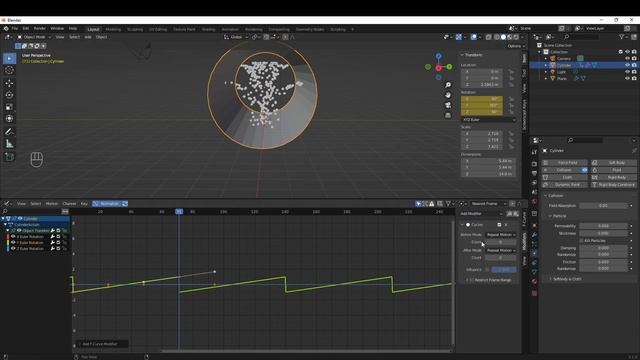Open the XYZ Euler rotation mode dropdown
640x360 pixels.
tap(489, 120)
